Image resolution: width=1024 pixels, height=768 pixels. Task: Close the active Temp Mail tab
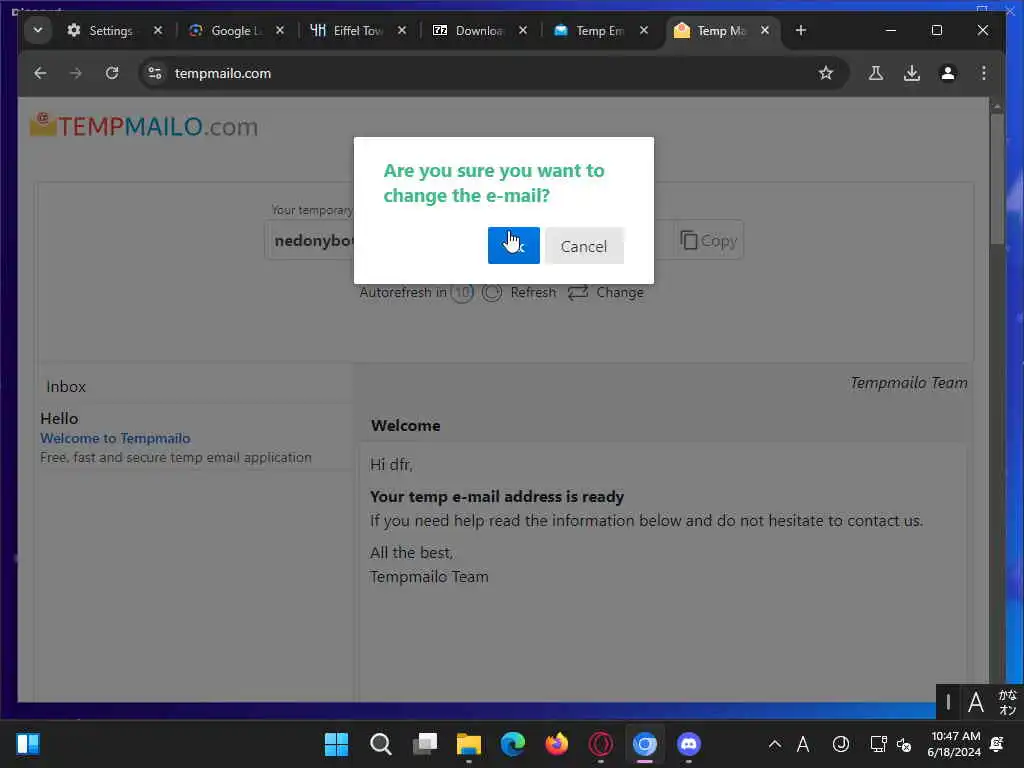[765, 30]
